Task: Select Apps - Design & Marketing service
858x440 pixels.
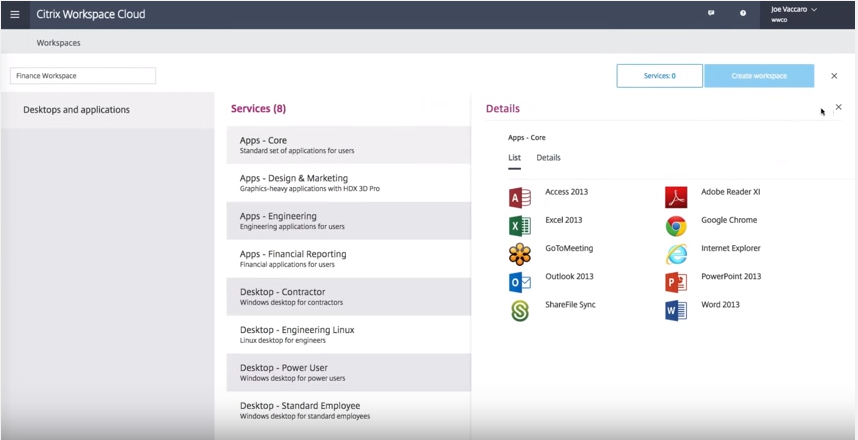Action: tap(349, 183)
